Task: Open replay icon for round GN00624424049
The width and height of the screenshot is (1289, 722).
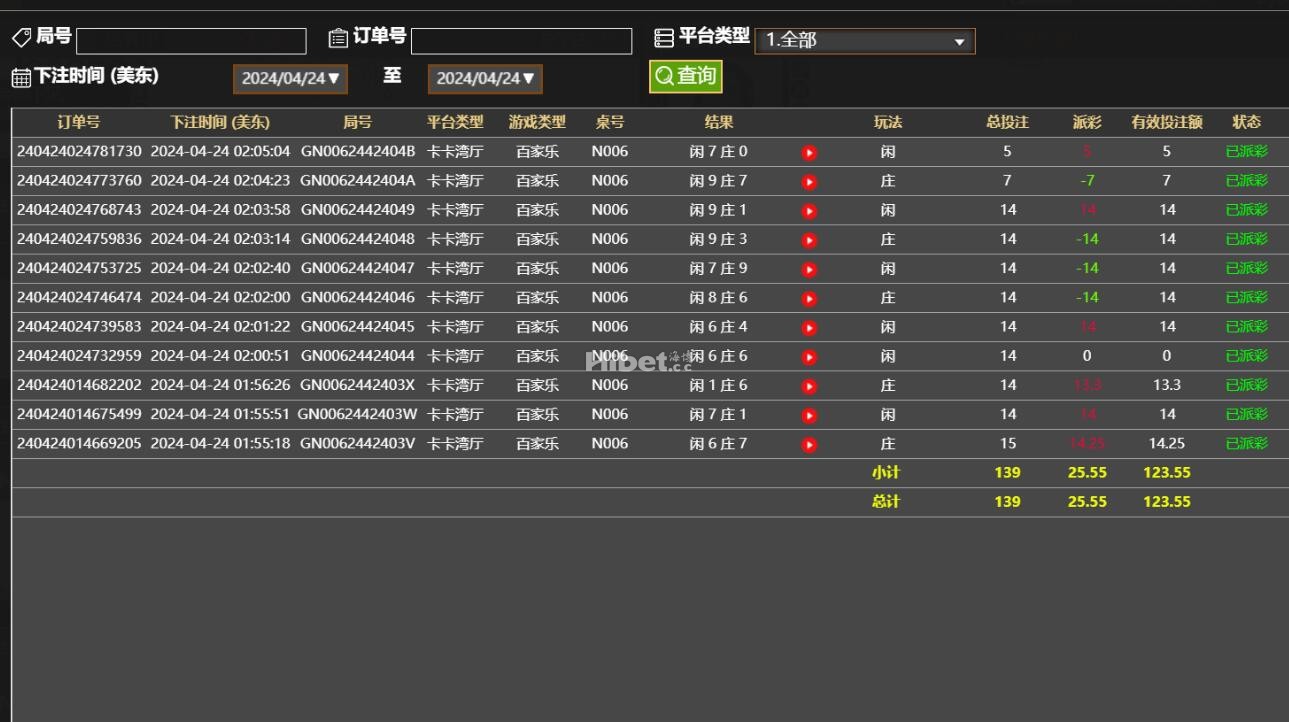Action: coord(809,211)
